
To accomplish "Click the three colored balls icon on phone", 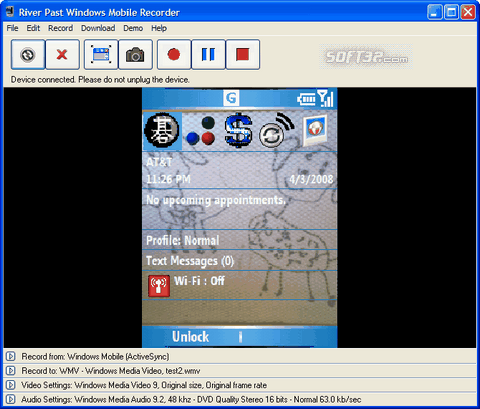I will coord(201,131).
